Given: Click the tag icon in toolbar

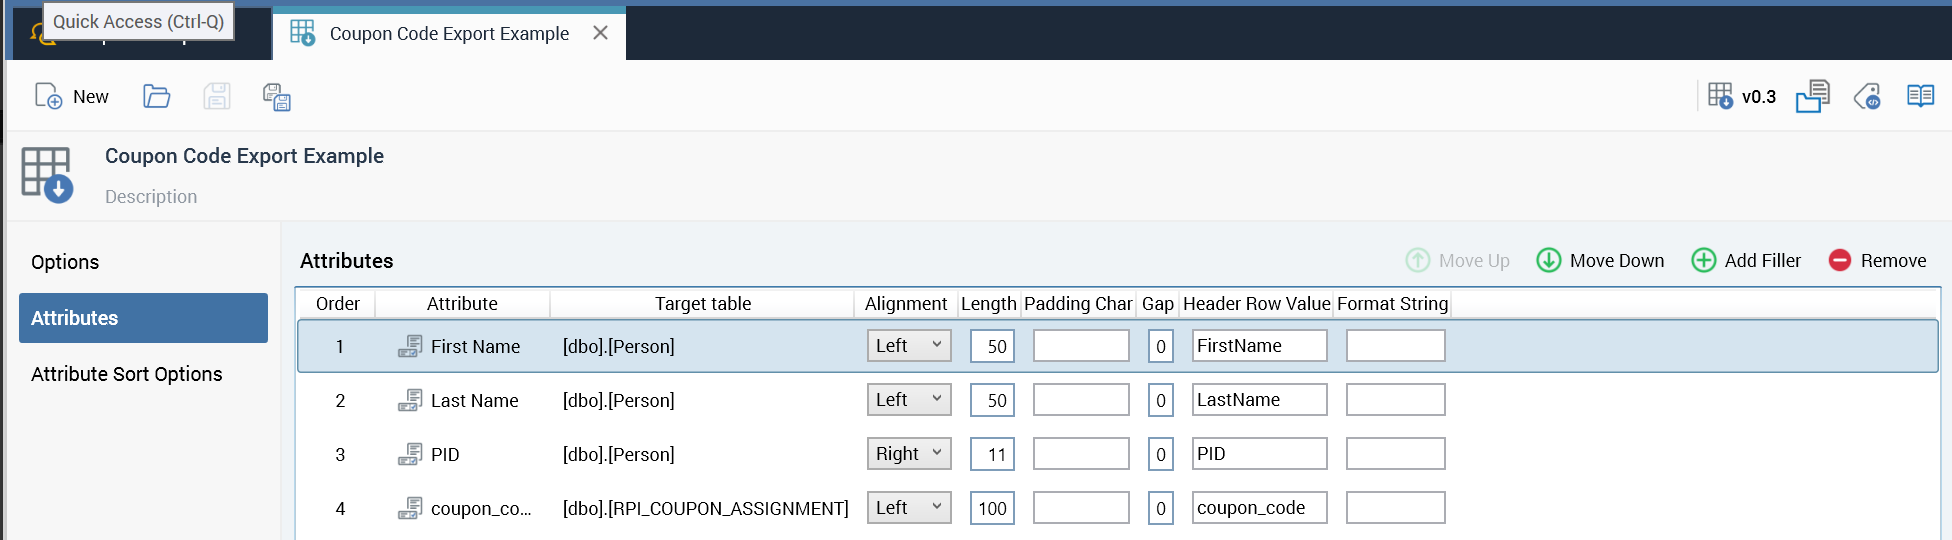Looking at the screenshot, I should [1866, 97].
